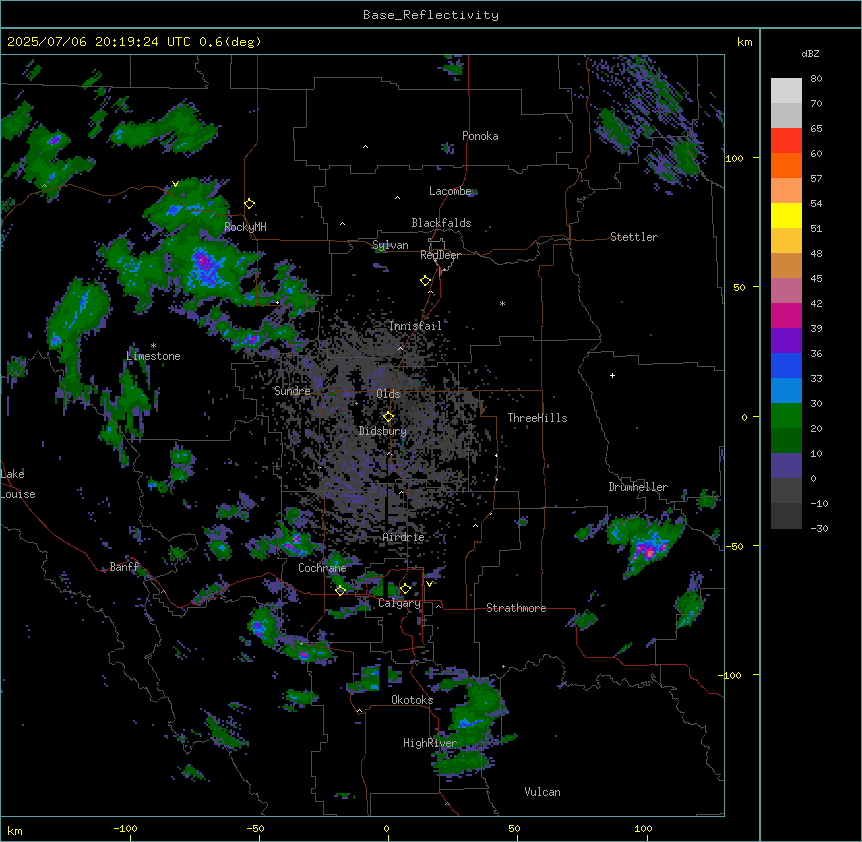Click the Limestone map label

pyautogui.click(x=153, y=356)
